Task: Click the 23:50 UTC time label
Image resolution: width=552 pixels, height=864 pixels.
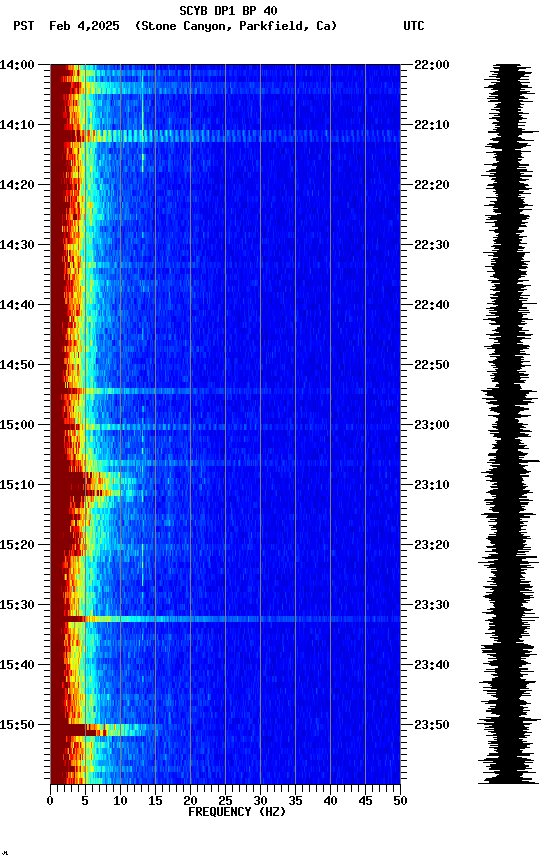Action: tap(432, 725)
